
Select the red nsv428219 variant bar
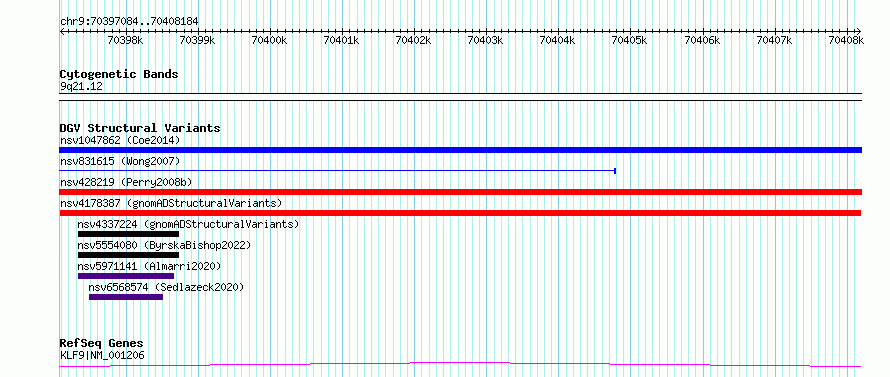460,192
